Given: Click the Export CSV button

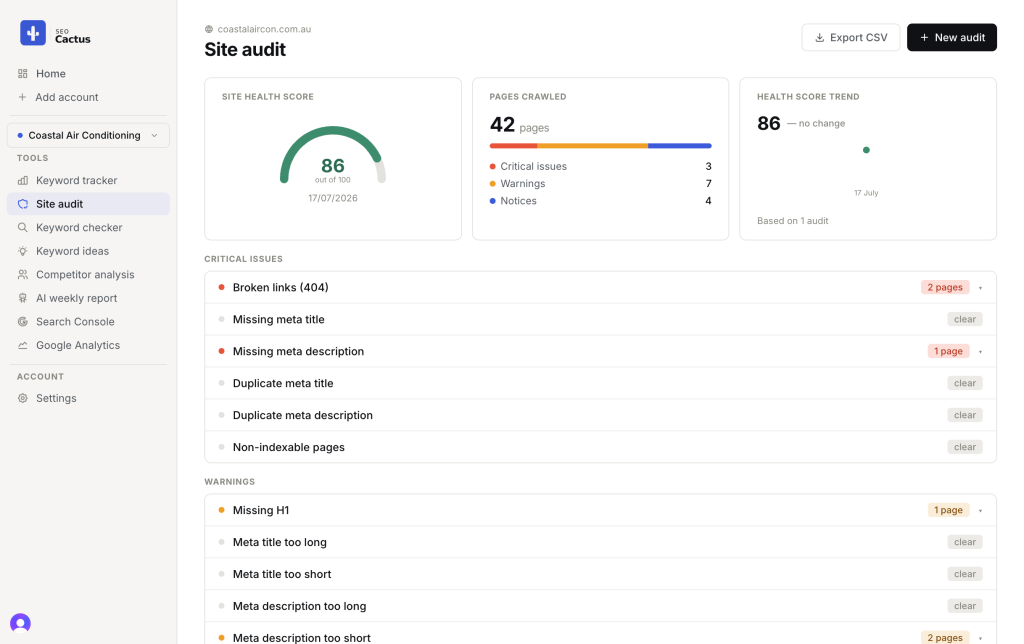Looking at the screenshot, I should click(x=851, y=37).
